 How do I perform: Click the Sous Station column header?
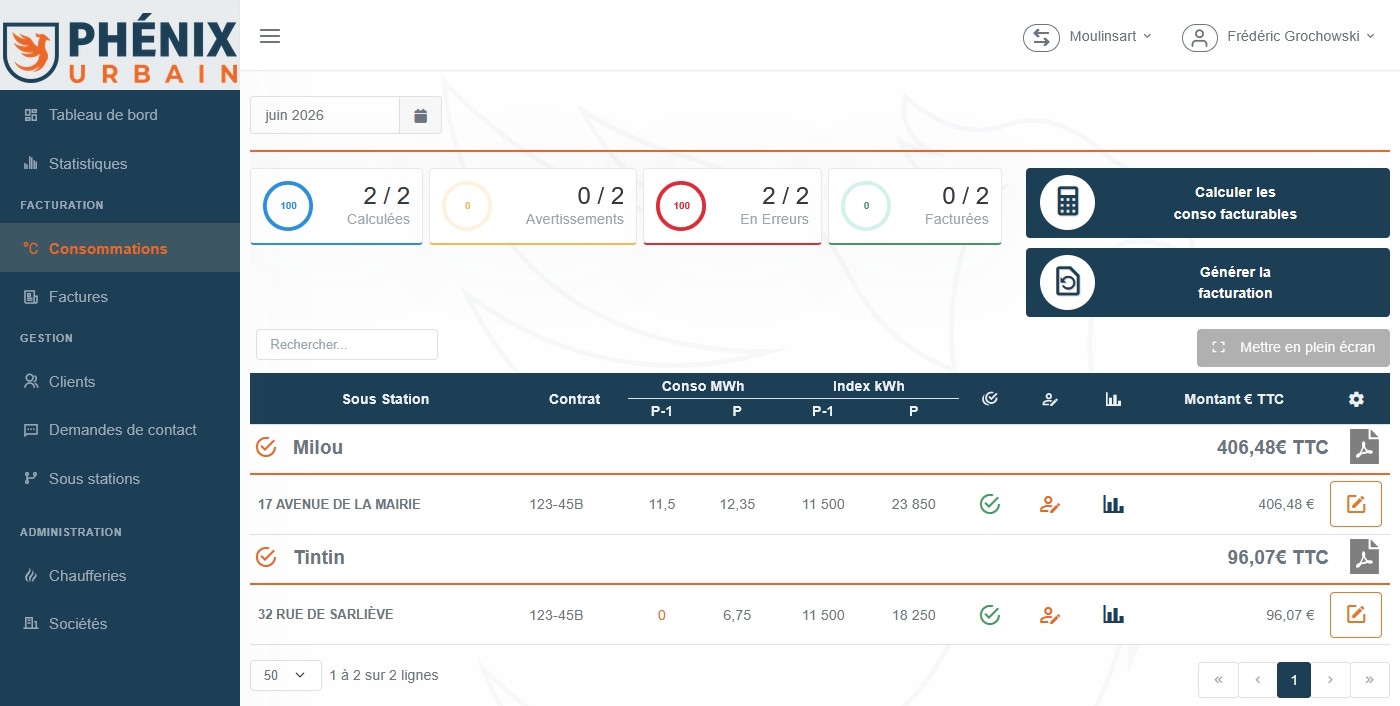click(x=385, y=399)
